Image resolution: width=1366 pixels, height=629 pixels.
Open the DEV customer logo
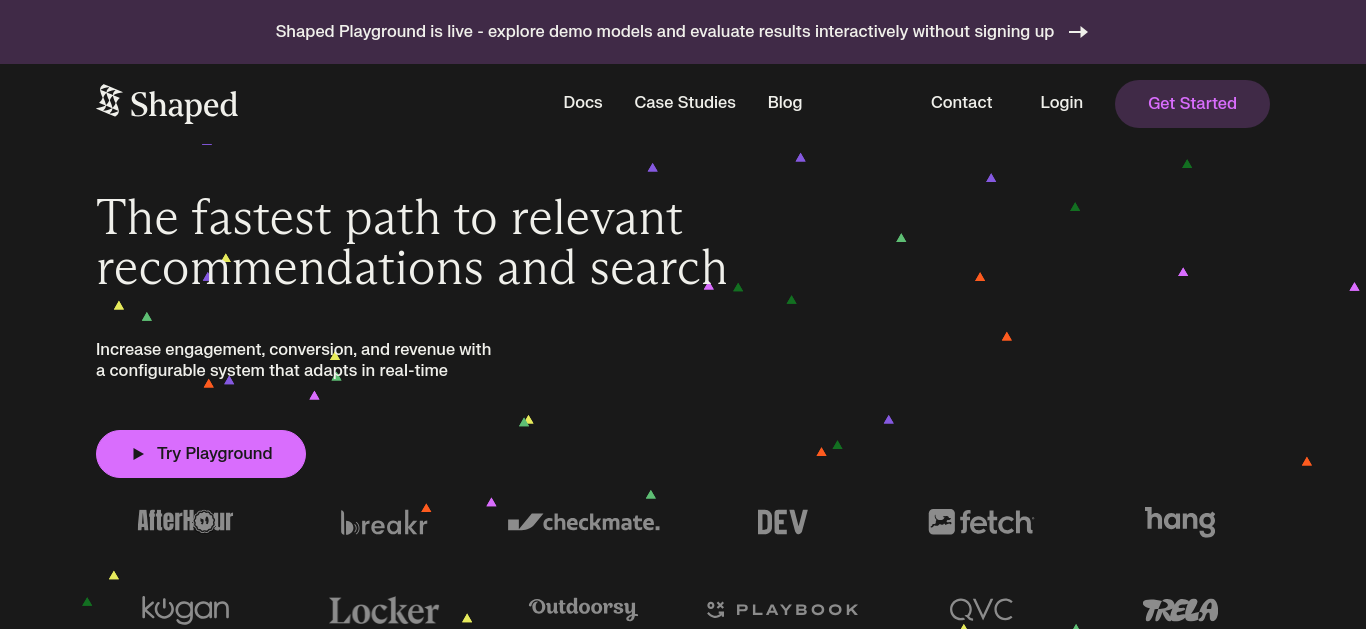782,522
